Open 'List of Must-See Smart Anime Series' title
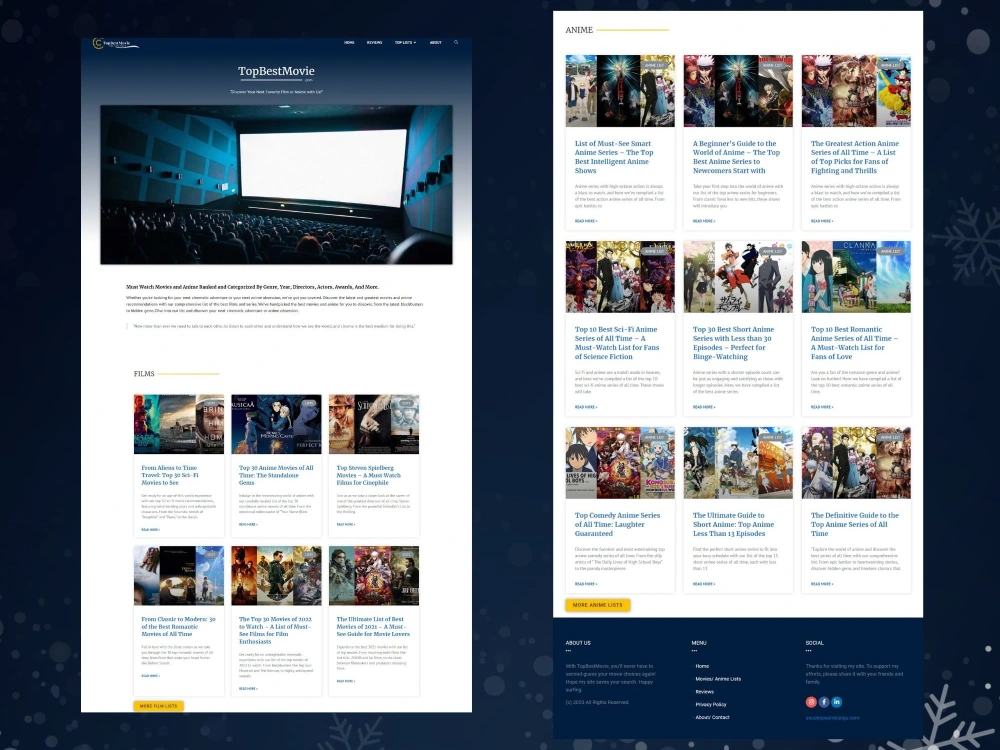 coord(614,157)
